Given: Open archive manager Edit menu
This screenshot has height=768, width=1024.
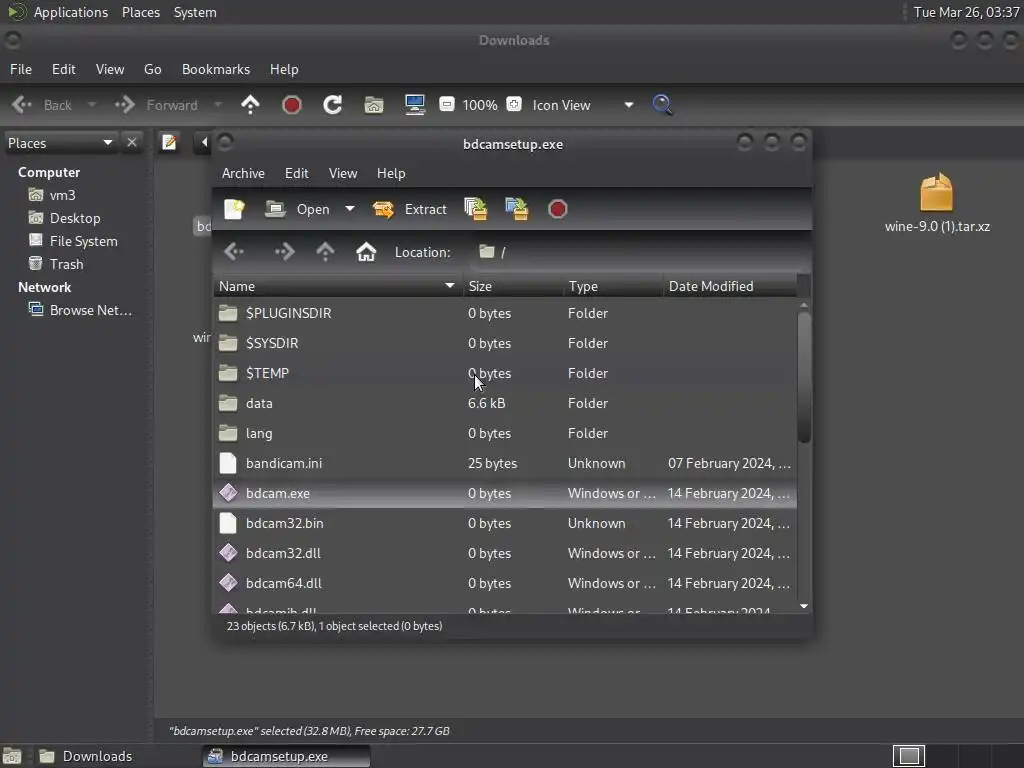Looking at the screenshot, I should click(x=296, y=173).
